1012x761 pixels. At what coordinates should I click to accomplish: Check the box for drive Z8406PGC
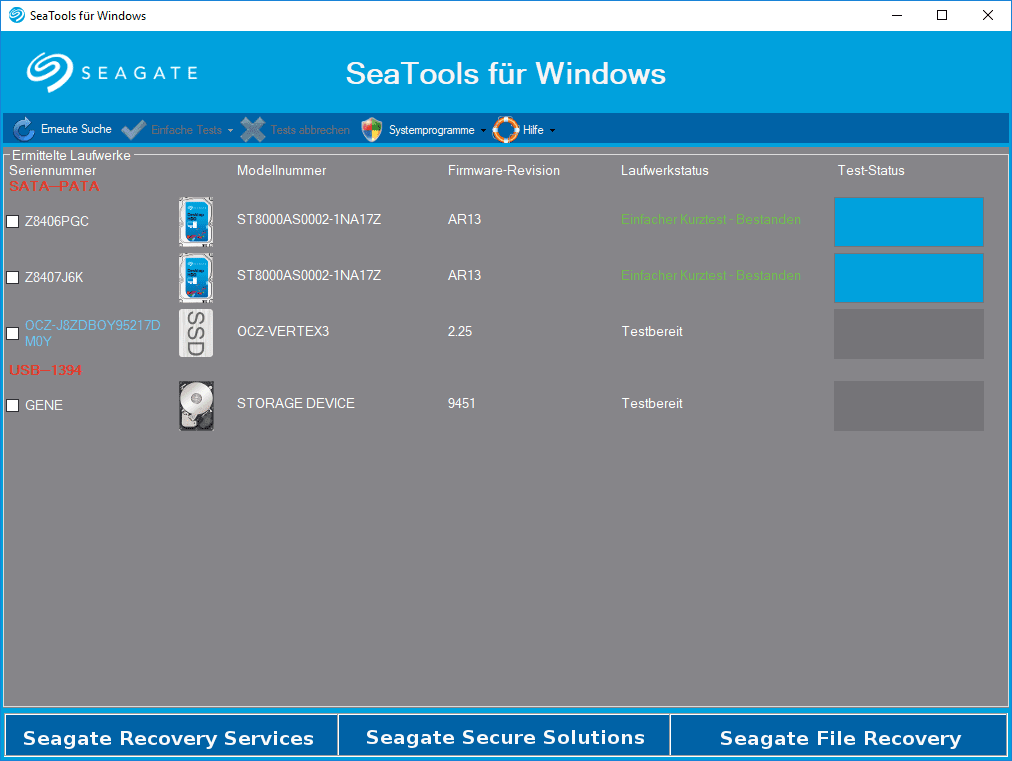click(12, 221)
